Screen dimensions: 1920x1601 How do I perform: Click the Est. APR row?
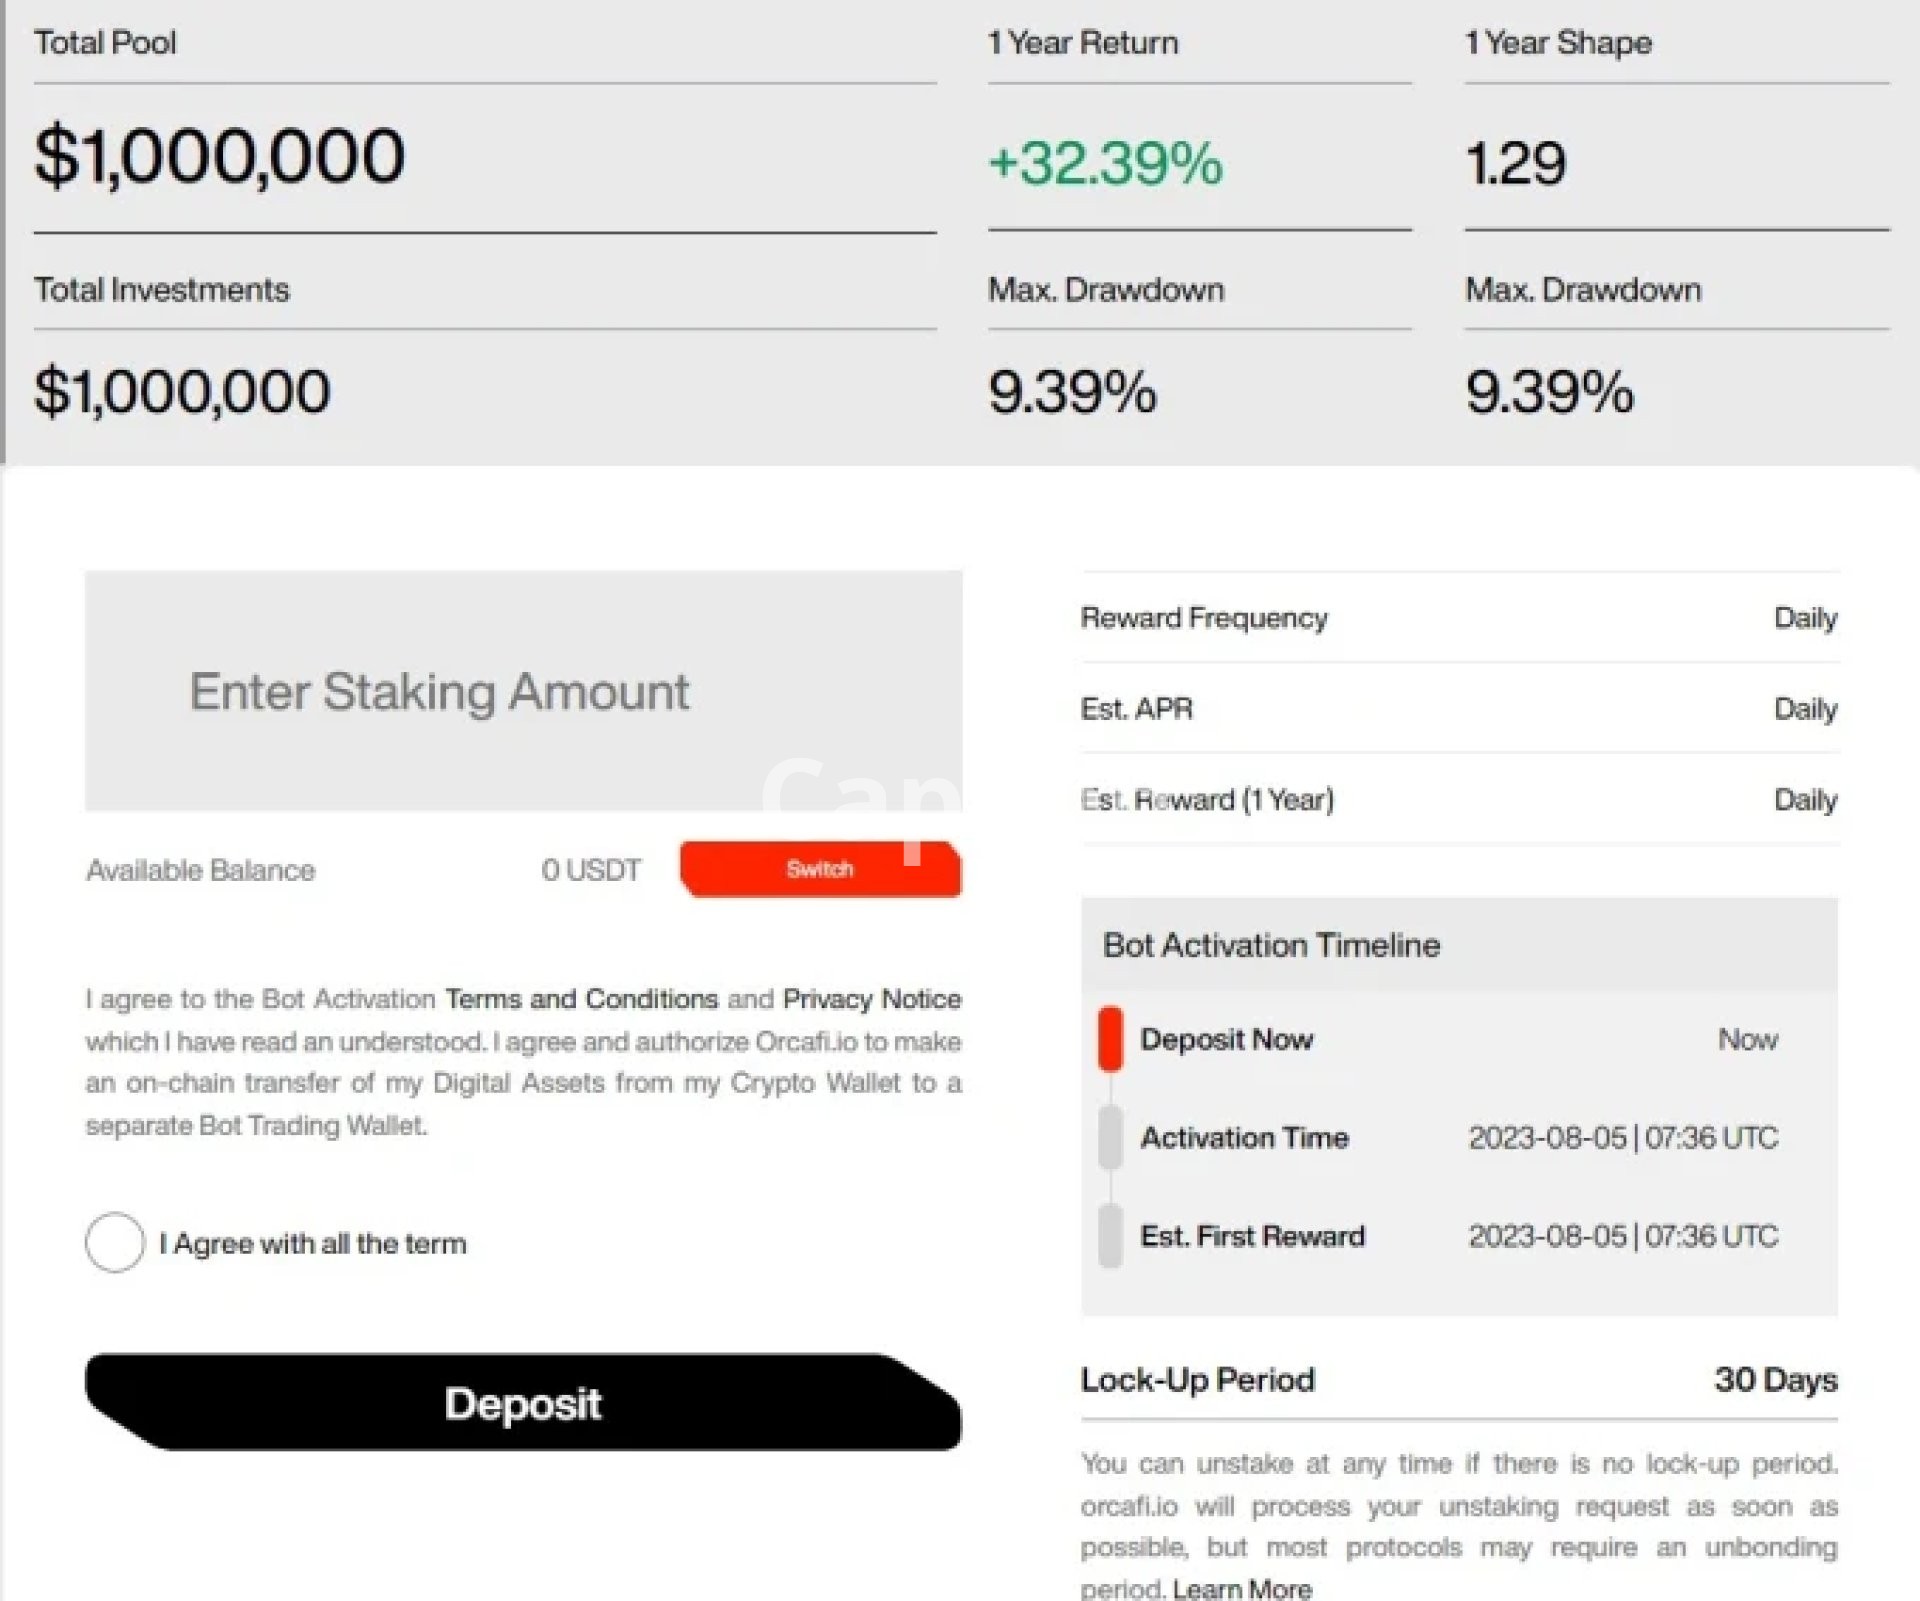[1458, 709]
